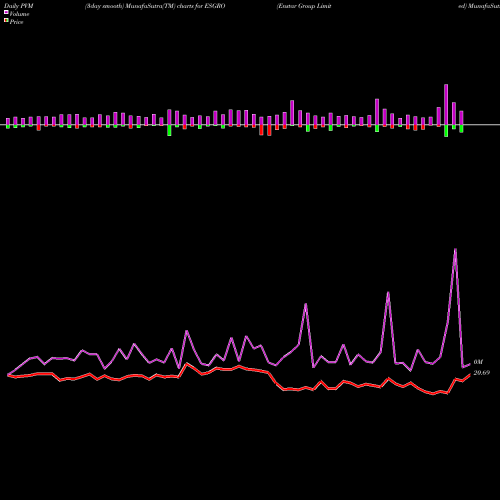The height and width of the screenshot is (500, 500).
Task: Click the highest peak of the magenta volume line
Action: point(455,249)
